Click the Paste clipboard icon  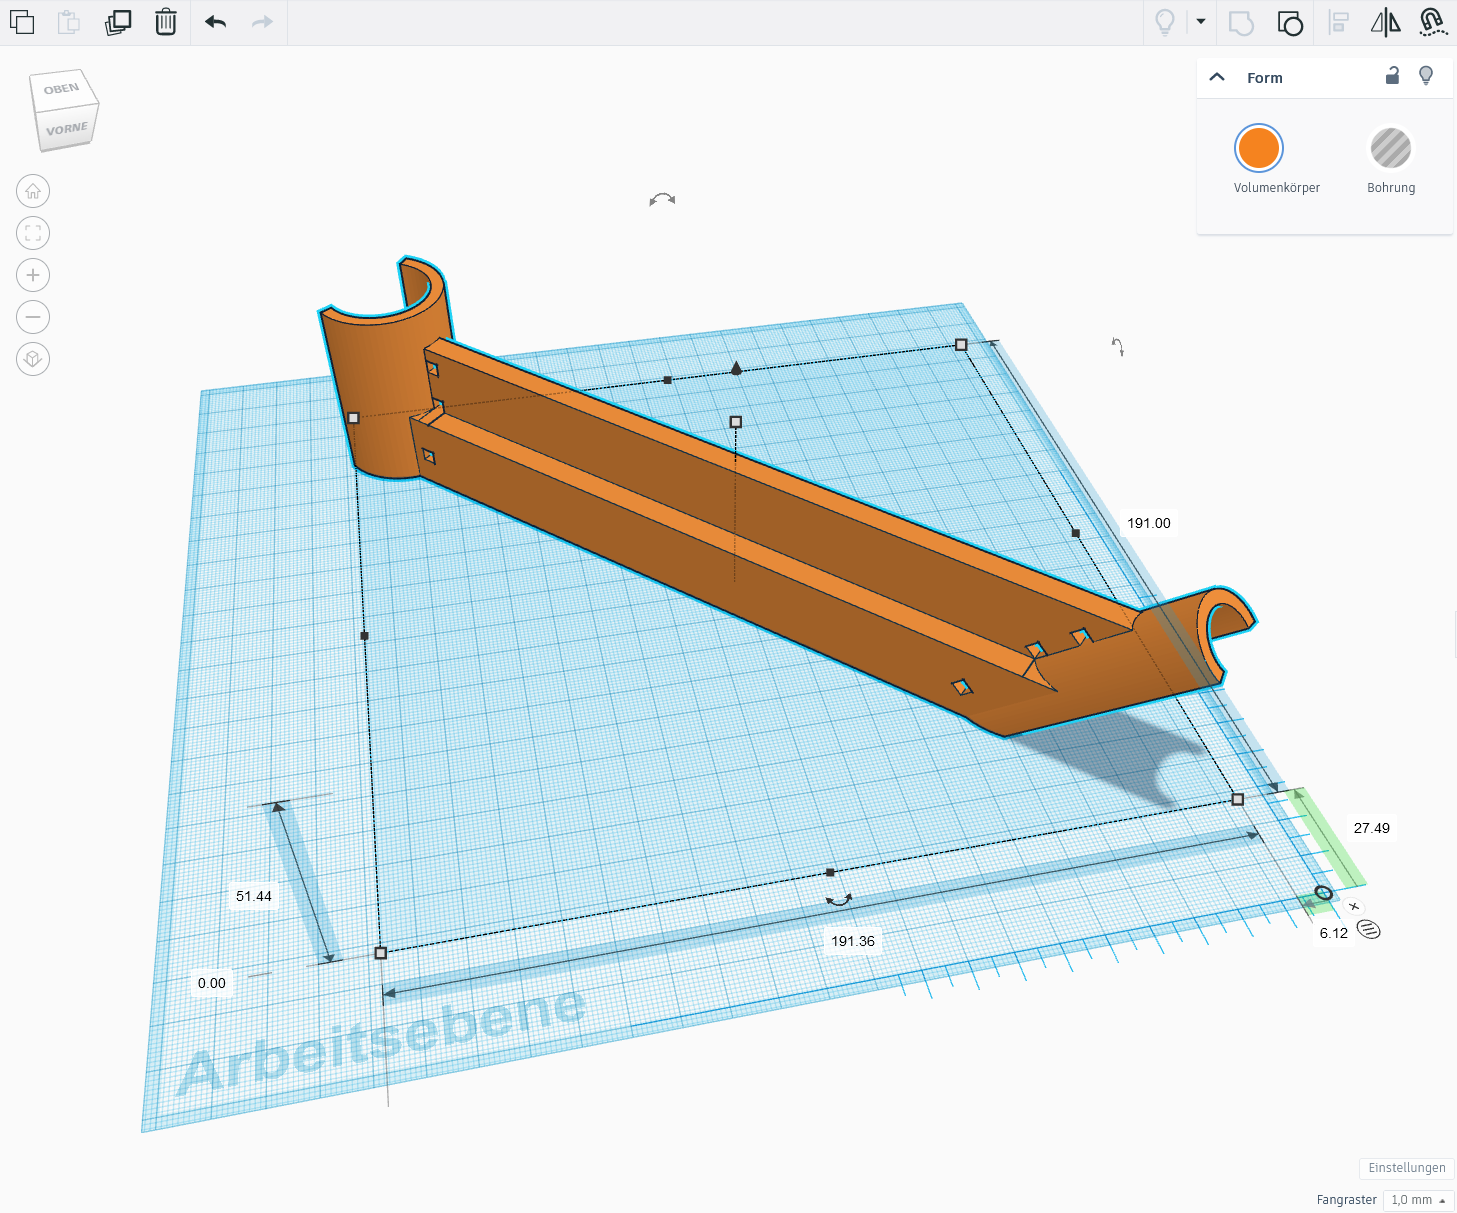click(69, 22)
